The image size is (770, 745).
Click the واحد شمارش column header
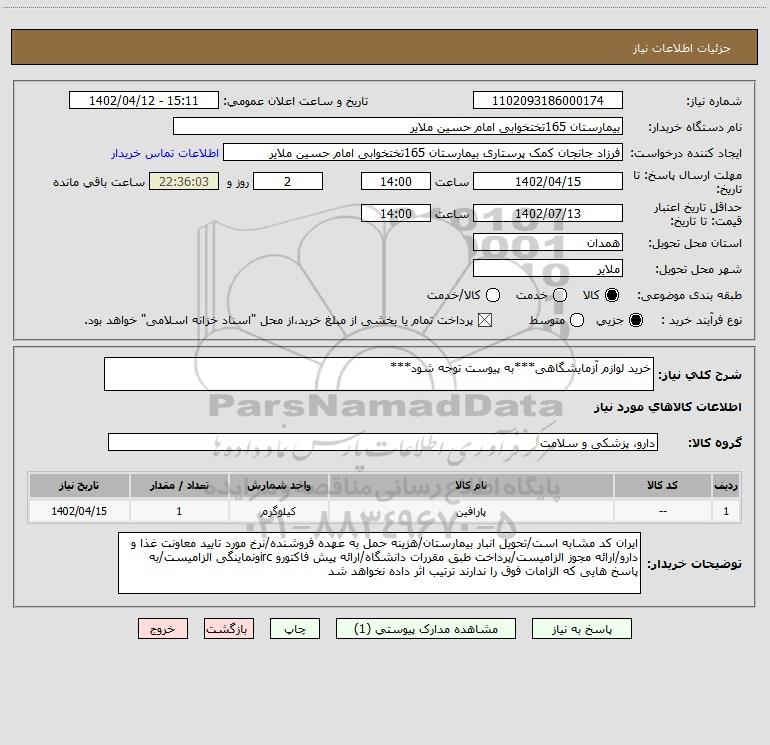pyautogui.click(x=278, y=485)
